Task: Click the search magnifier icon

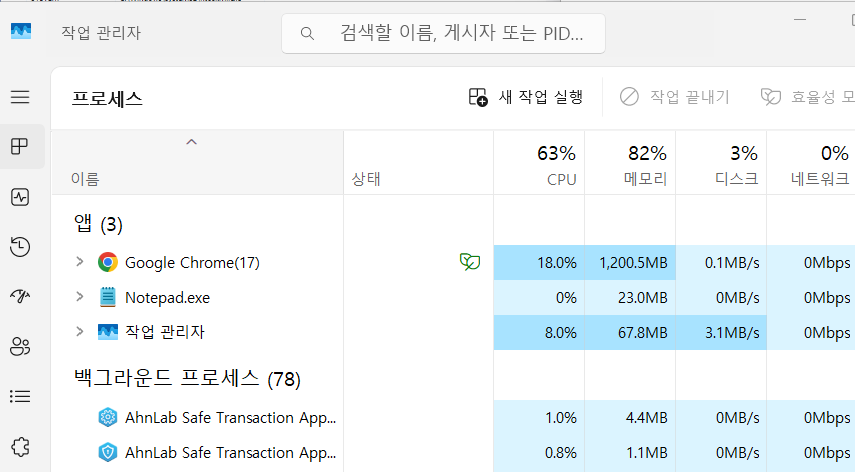Action: (307, 34)
